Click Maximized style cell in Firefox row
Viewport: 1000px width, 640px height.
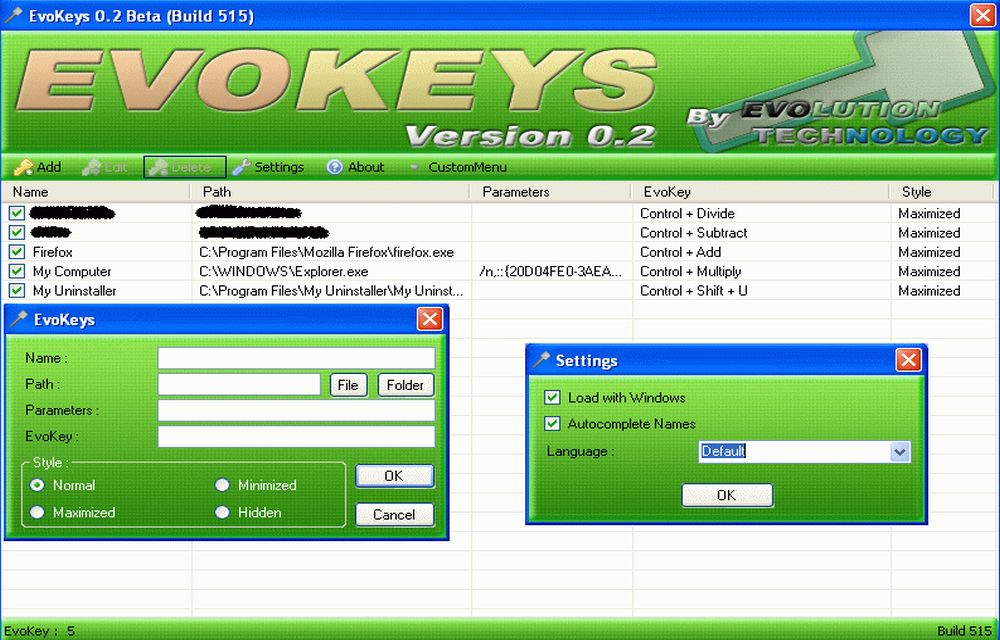(x=929, y=252)
